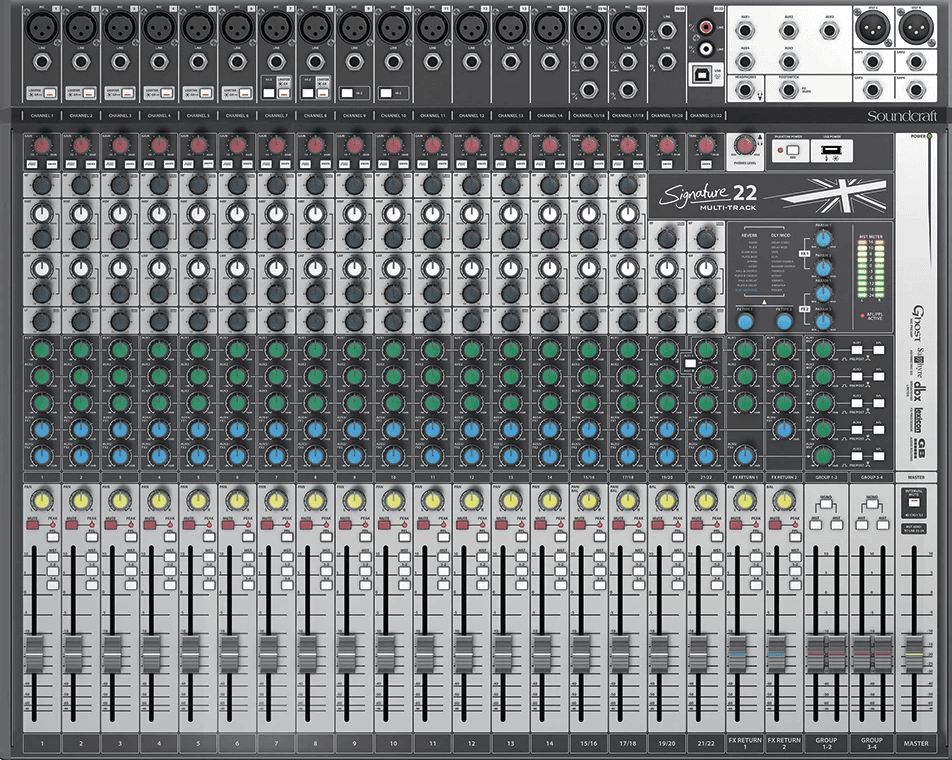Viewport: 952px width, 760px height.
Task: Toggle MONO button on Group 3-4
Action: 872,505
